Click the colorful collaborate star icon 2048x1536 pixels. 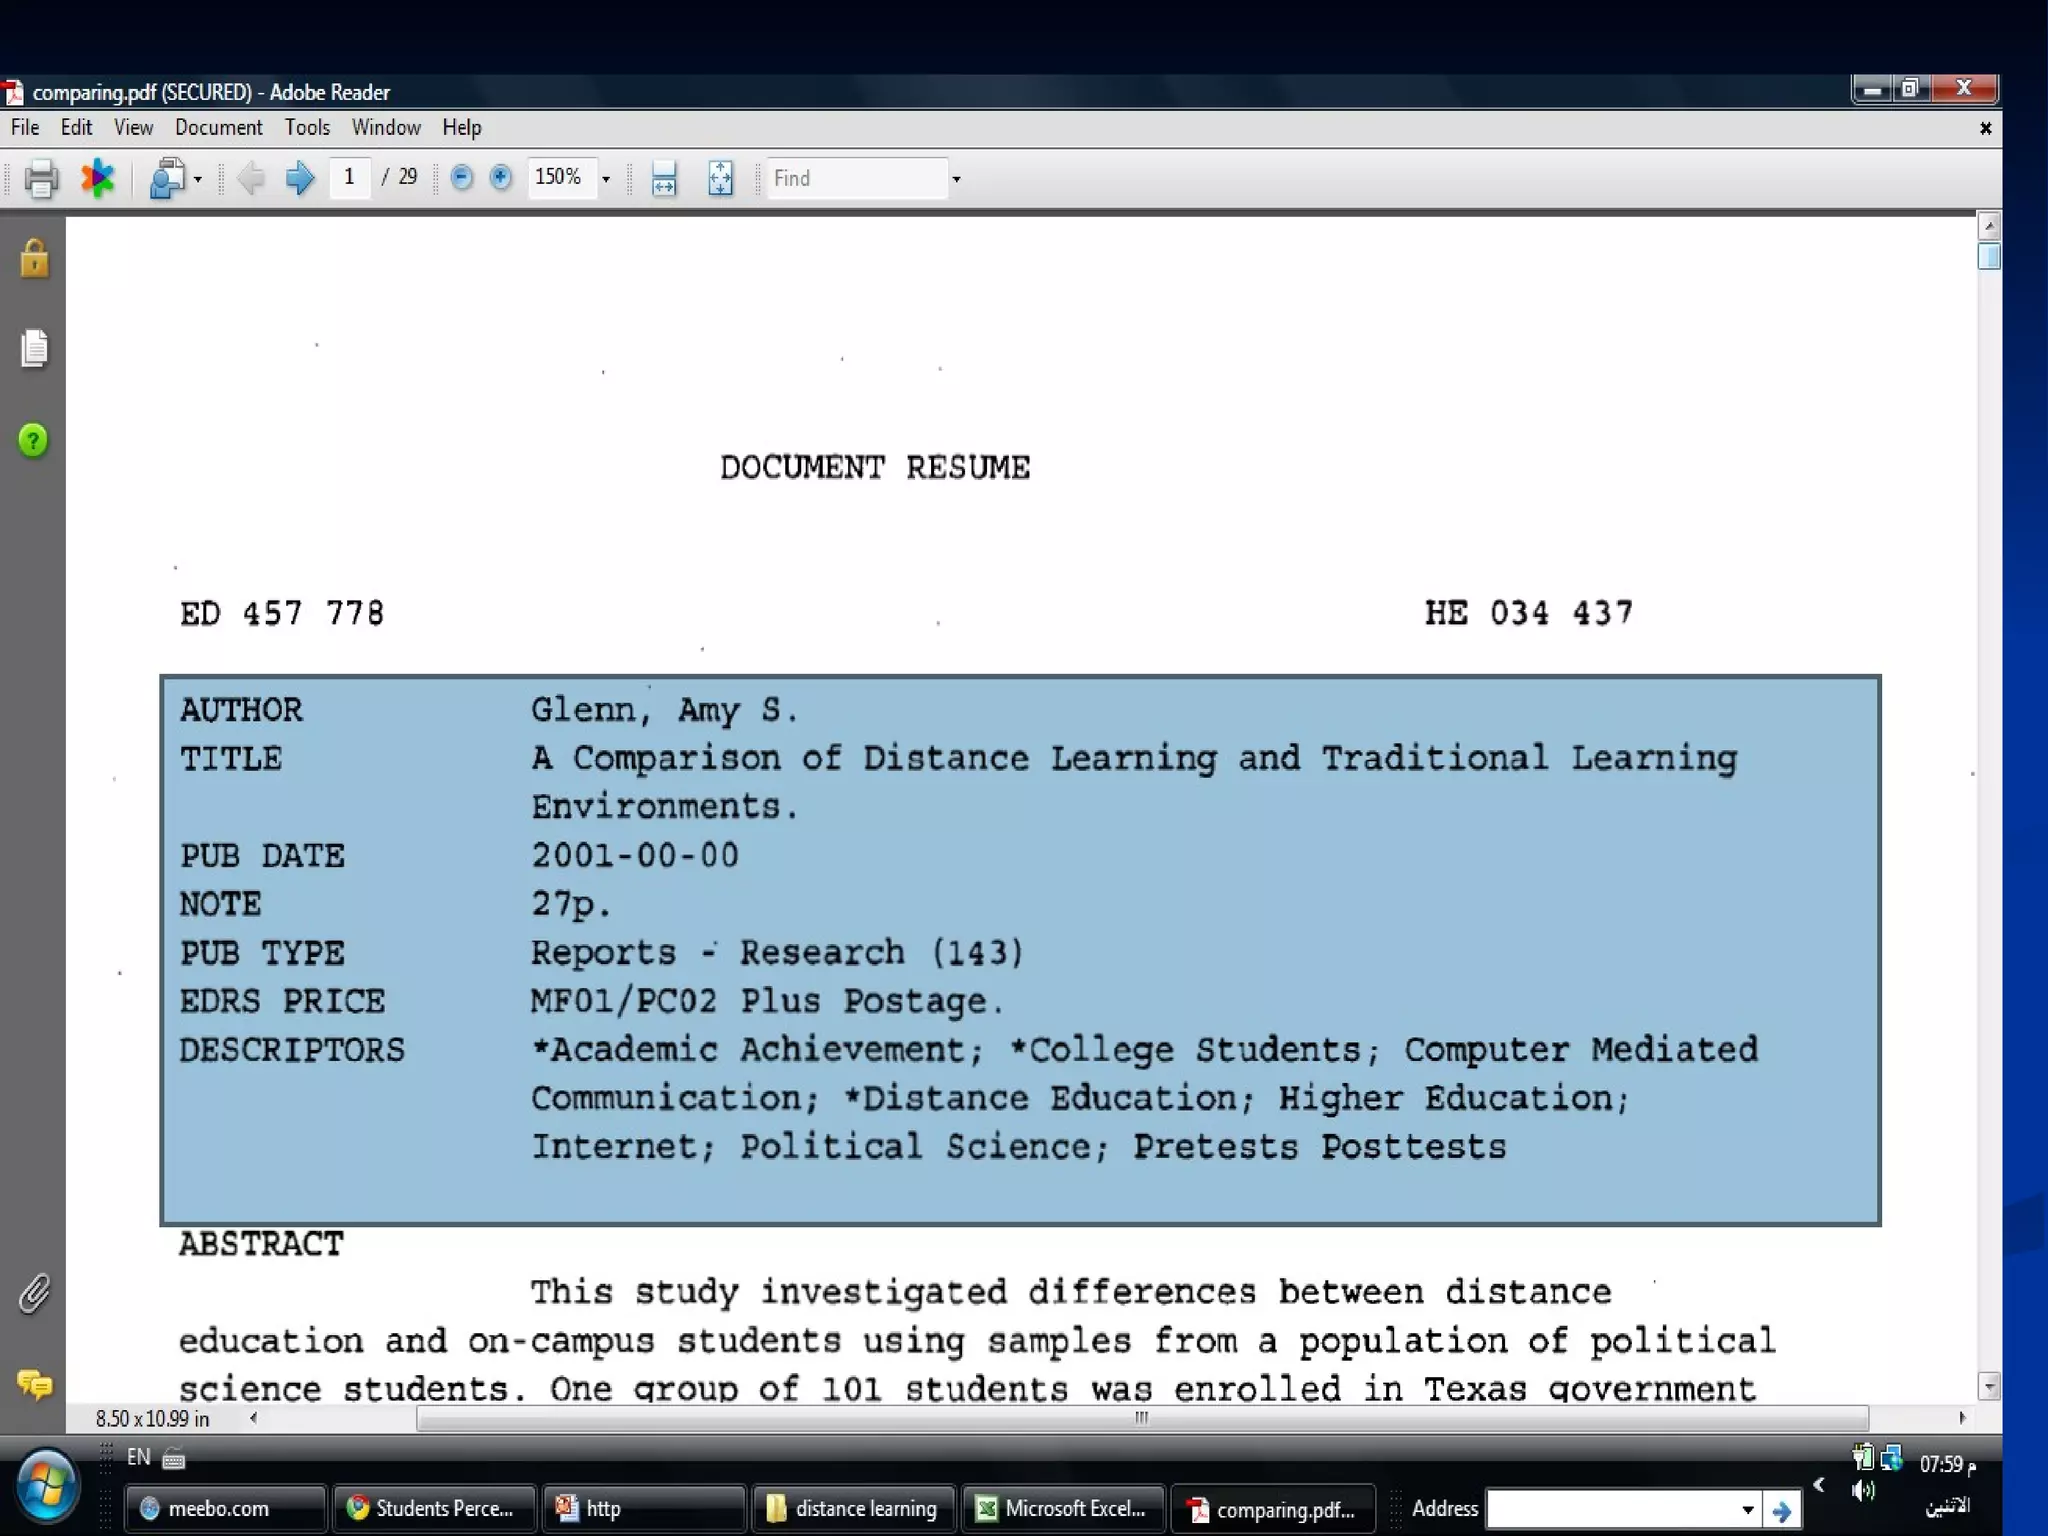98,179
